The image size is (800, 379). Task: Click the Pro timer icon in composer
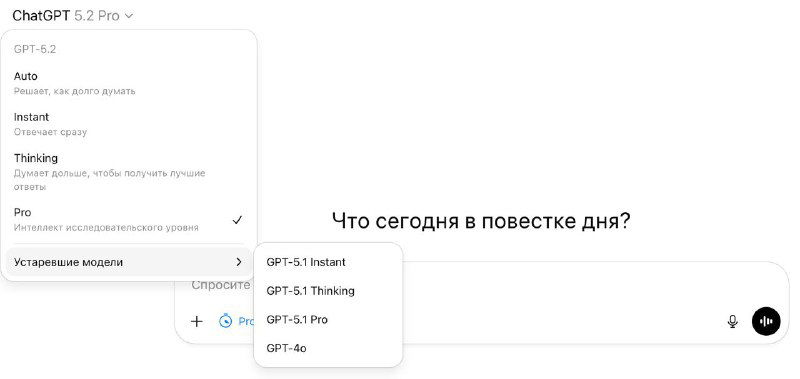(x=226, y=321)
